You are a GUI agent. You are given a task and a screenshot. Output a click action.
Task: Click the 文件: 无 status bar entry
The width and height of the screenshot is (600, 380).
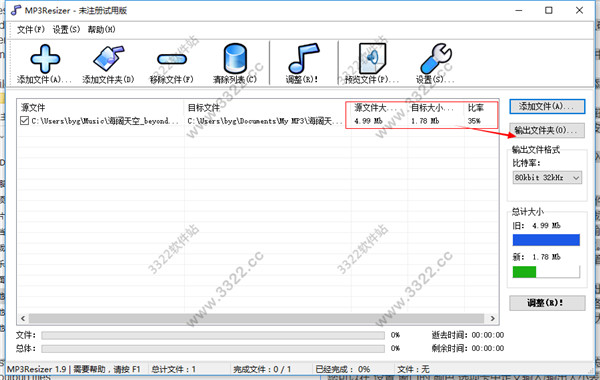(414, 369)
